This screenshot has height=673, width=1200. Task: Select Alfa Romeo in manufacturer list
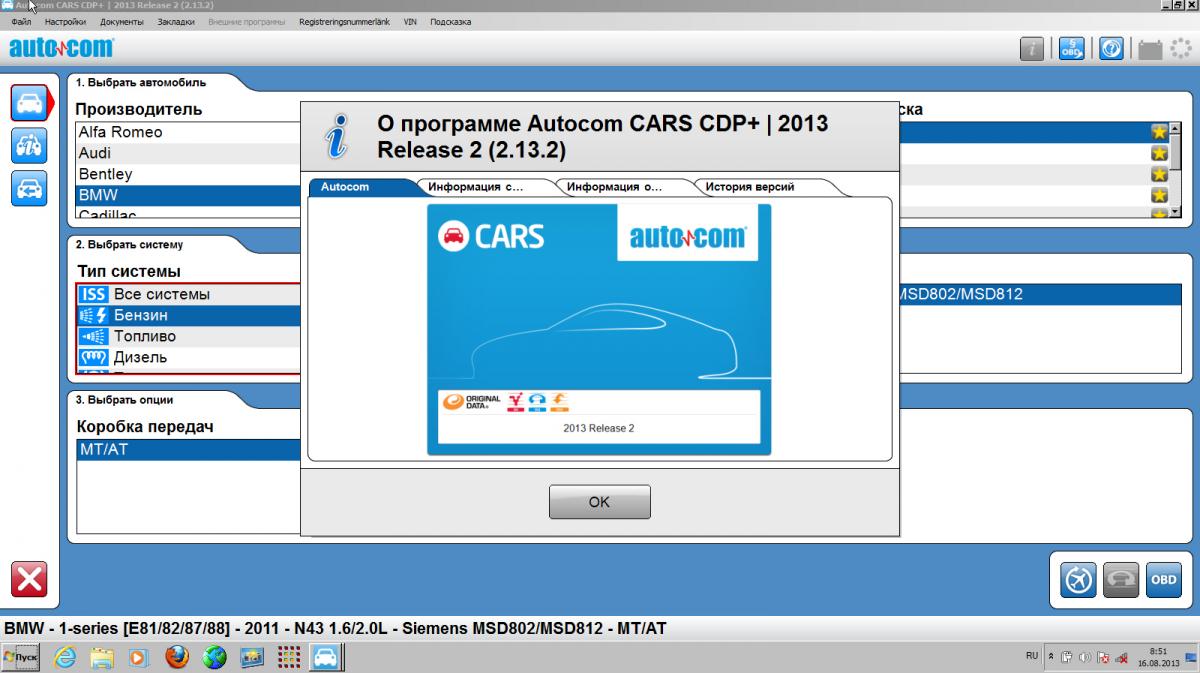(x=189, y=132)
